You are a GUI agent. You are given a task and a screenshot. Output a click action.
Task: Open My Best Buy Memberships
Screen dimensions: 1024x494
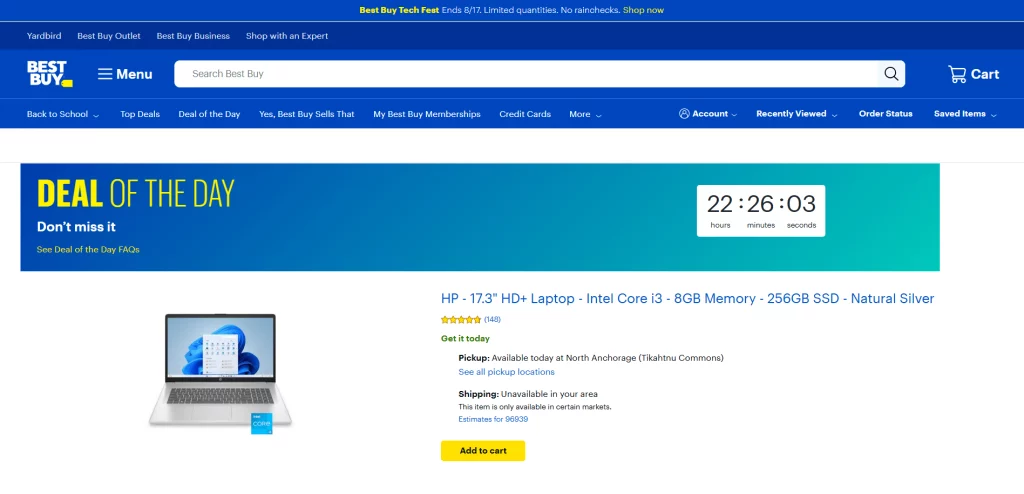[x=427, y=114]
